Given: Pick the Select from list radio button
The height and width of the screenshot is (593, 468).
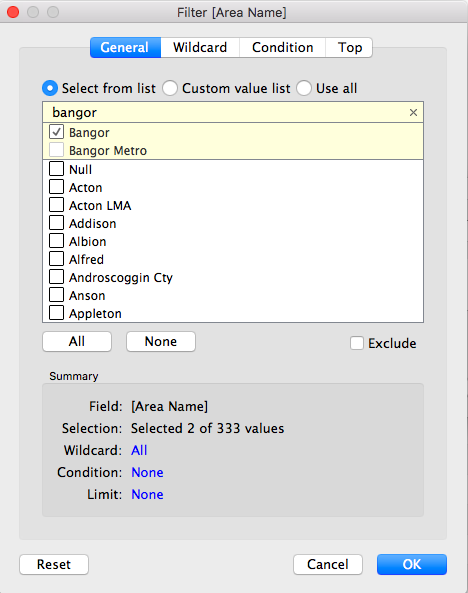Looking at the screenshot, I should tap(50, 88).
